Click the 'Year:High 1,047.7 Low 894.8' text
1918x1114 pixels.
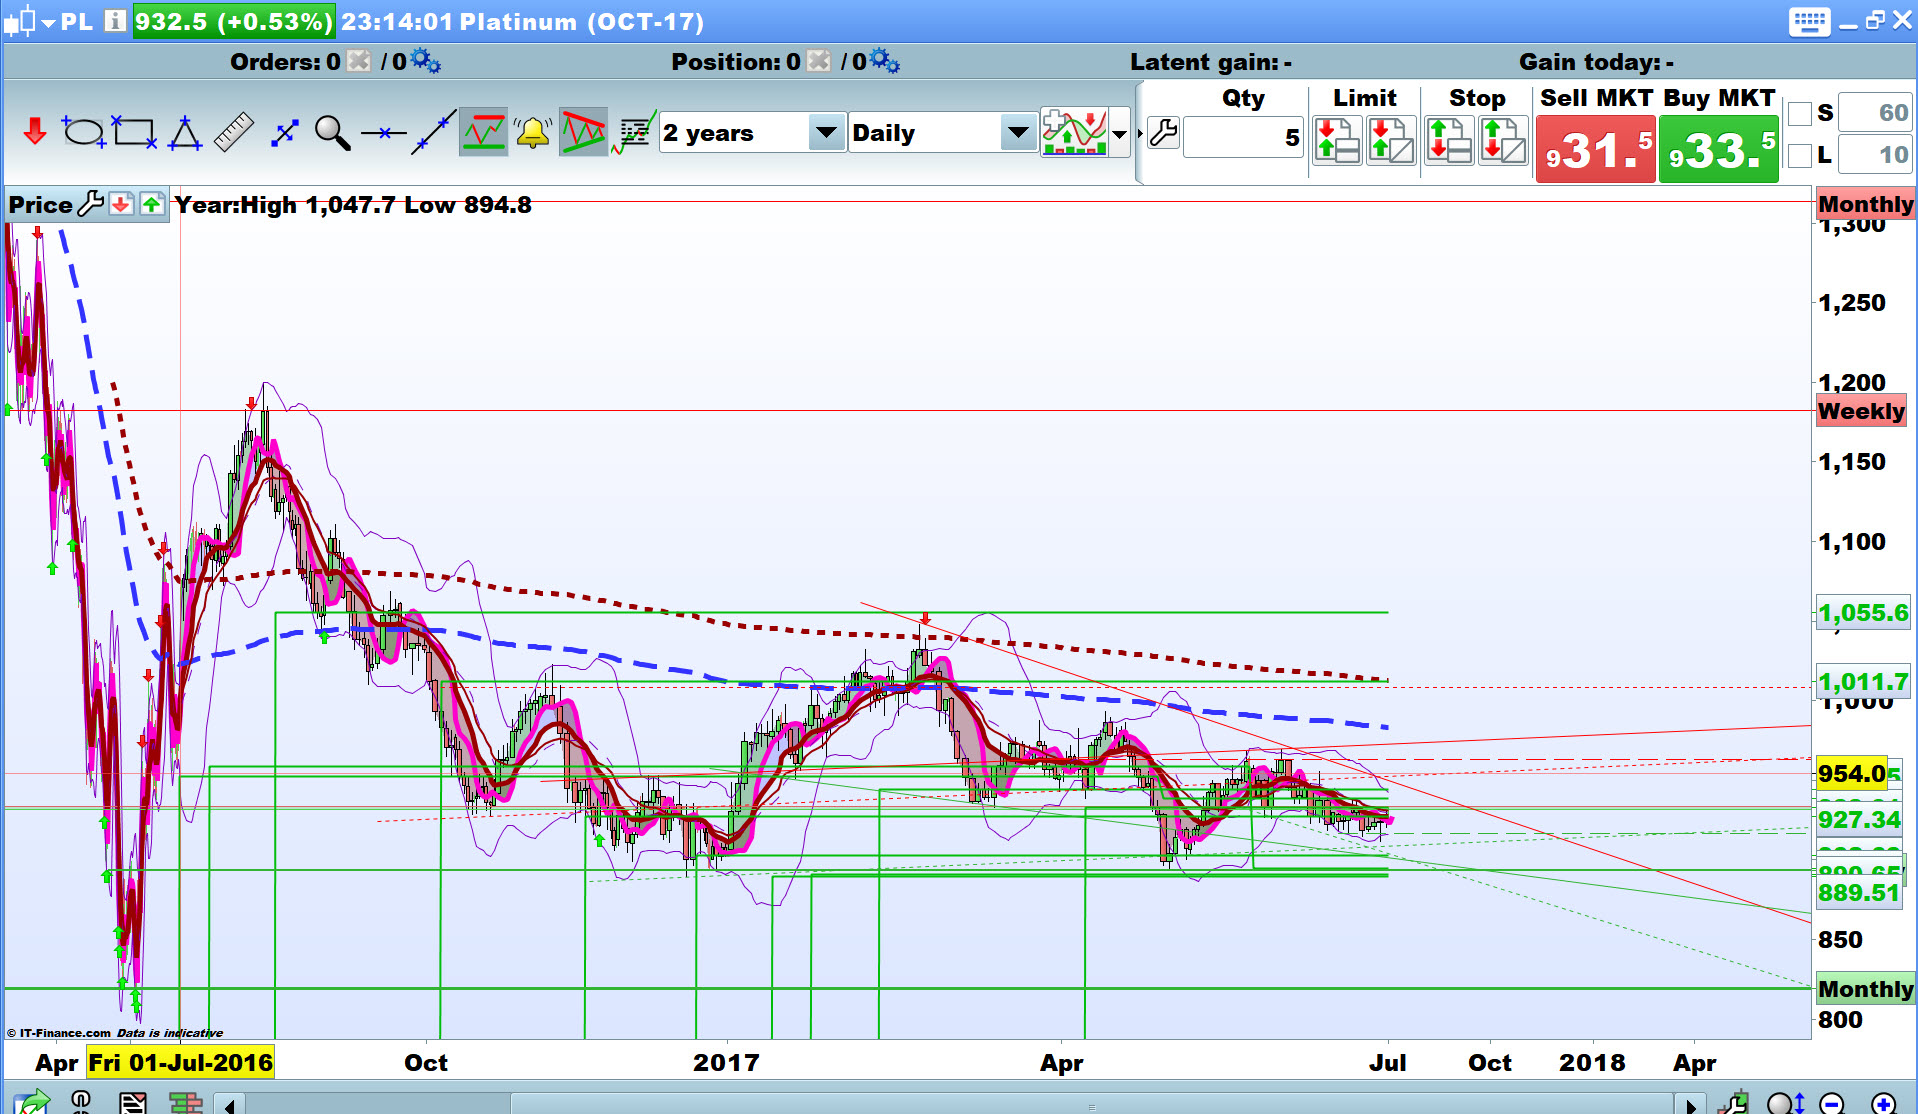pos(353,205)
